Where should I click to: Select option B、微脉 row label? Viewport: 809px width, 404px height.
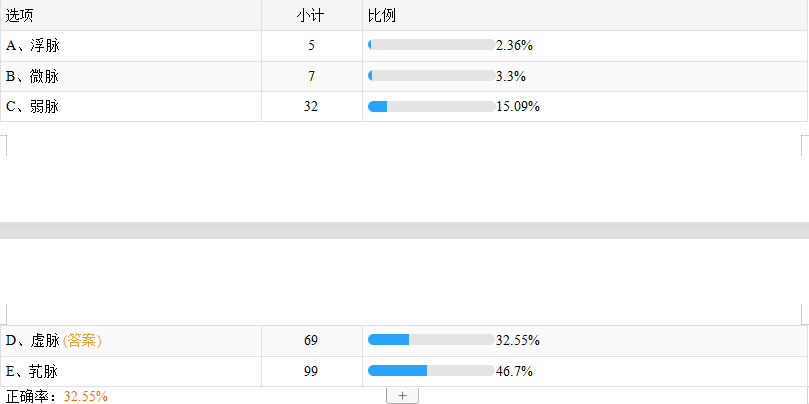tap(33, 76)
